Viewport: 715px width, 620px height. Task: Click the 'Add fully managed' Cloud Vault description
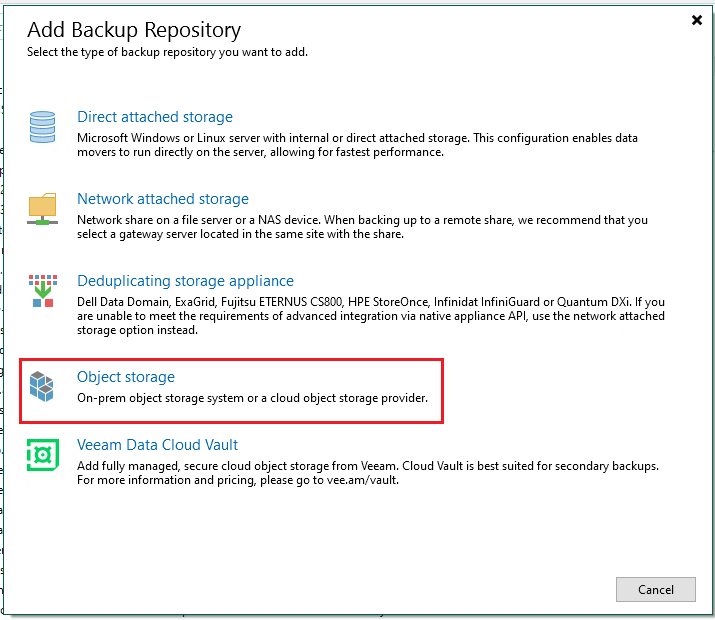pos(368,473)
